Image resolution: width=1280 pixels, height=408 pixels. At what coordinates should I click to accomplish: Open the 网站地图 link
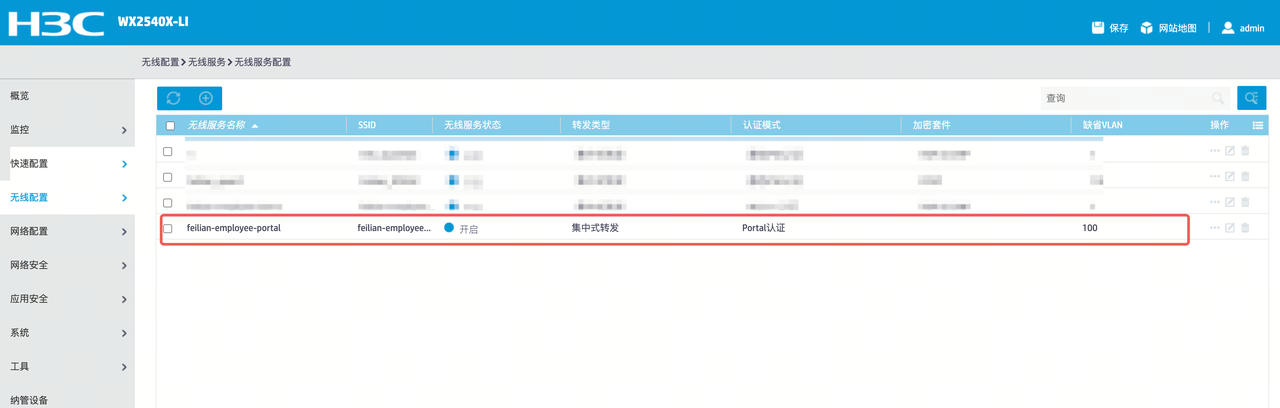[x=1177, y=28]
